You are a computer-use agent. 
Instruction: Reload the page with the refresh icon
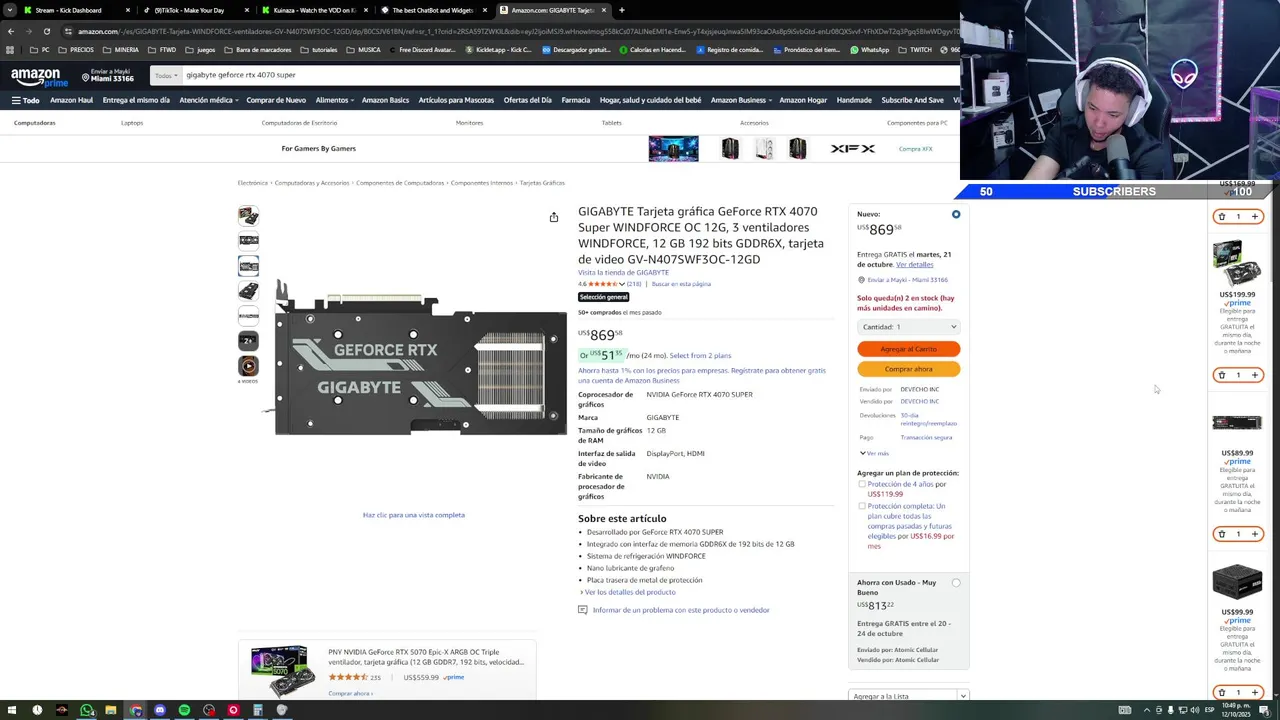click(x=46, y=31)
